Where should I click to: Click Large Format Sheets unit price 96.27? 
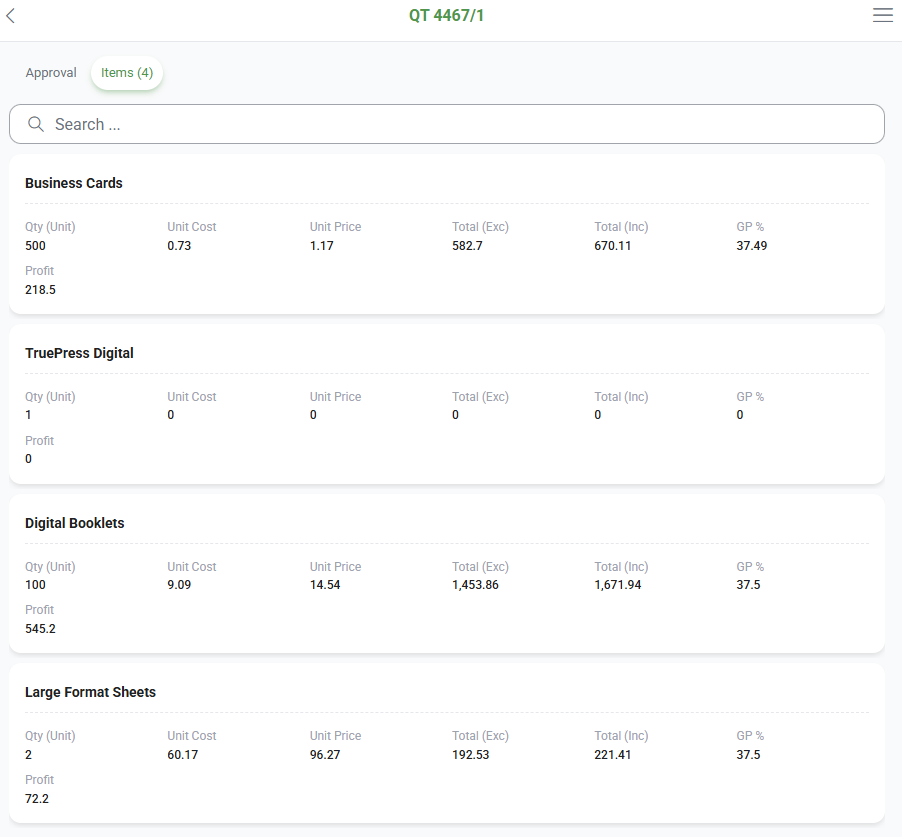click(x=325, y=755)
